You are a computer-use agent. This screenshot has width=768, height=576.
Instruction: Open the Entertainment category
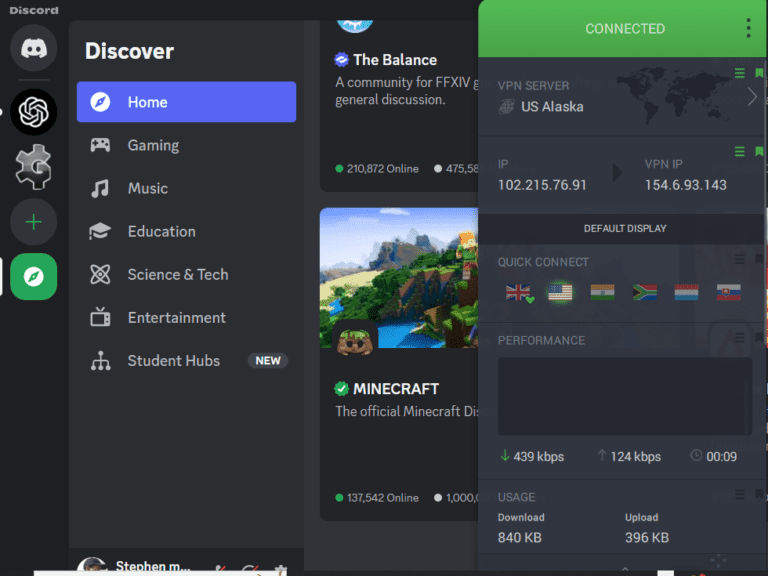187,317
